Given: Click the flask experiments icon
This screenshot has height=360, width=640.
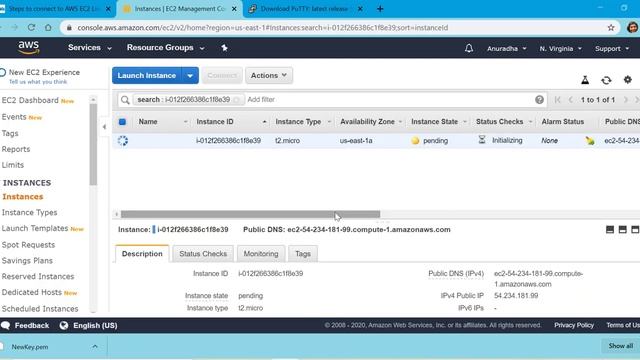Looking at the screenshot, I should (585, 80).
